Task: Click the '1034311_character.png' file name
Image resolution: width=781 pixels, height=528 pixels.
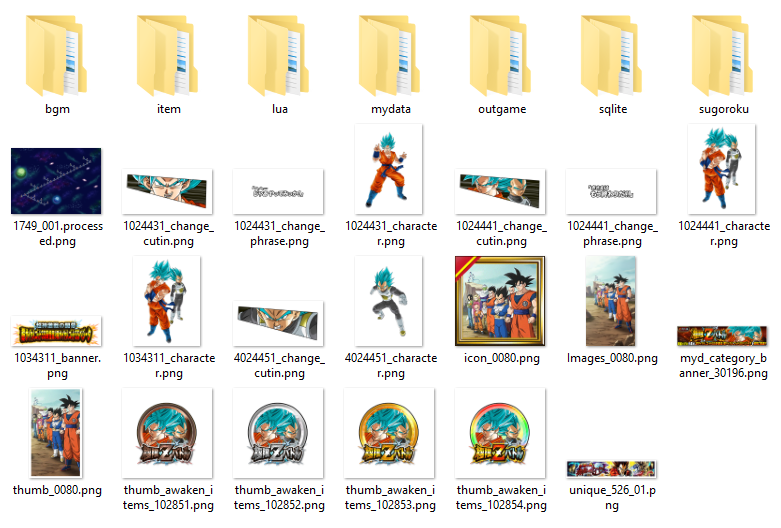Action: [x=169, y=366]
